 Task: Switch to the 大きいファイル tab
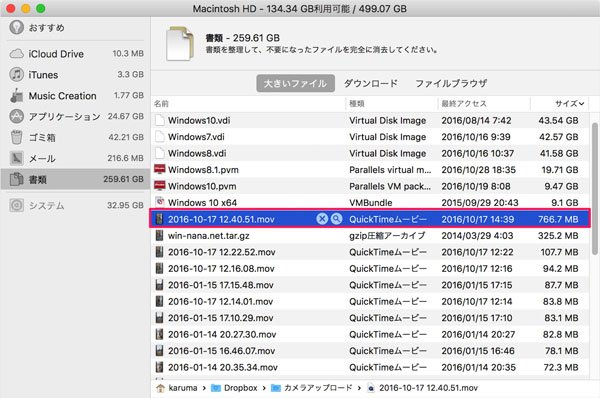295,83
